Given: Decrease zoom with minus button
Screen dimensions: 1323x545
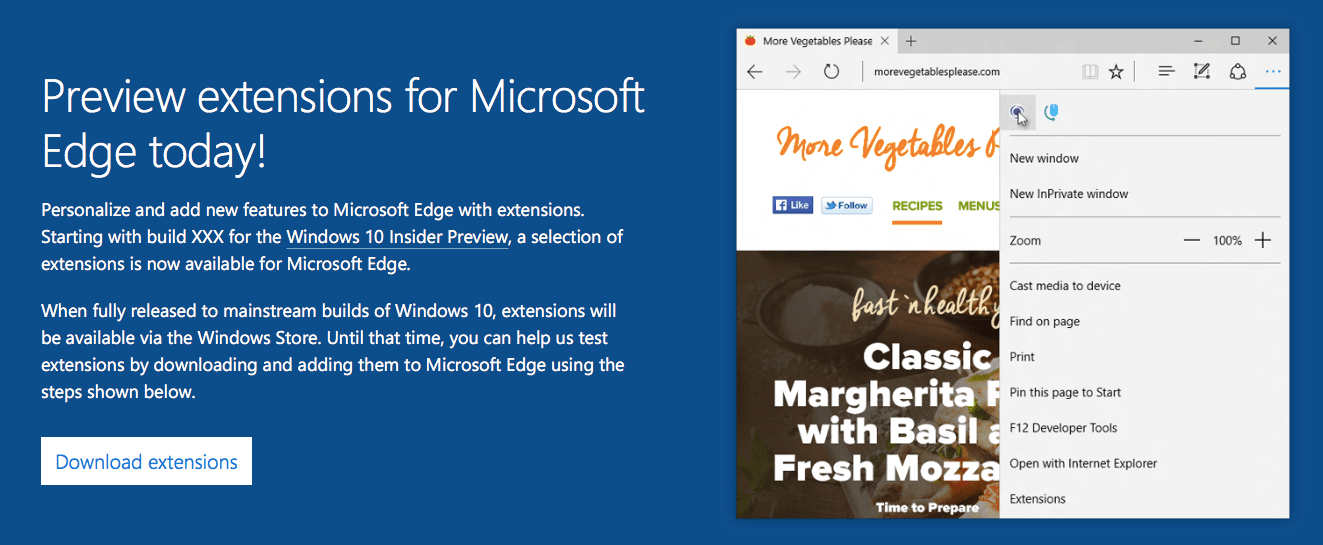Looking at the screenshot, I should [1191, 241].
